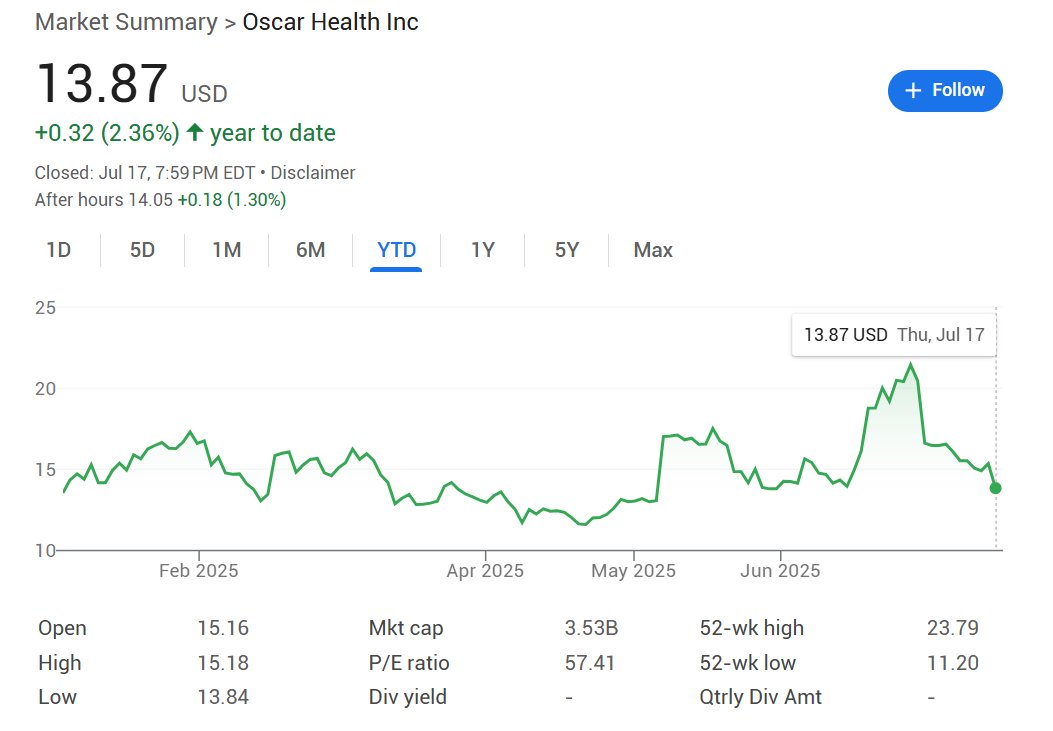Click the green up arrow icon
The image size is (1053, 731).
point(195,132)
